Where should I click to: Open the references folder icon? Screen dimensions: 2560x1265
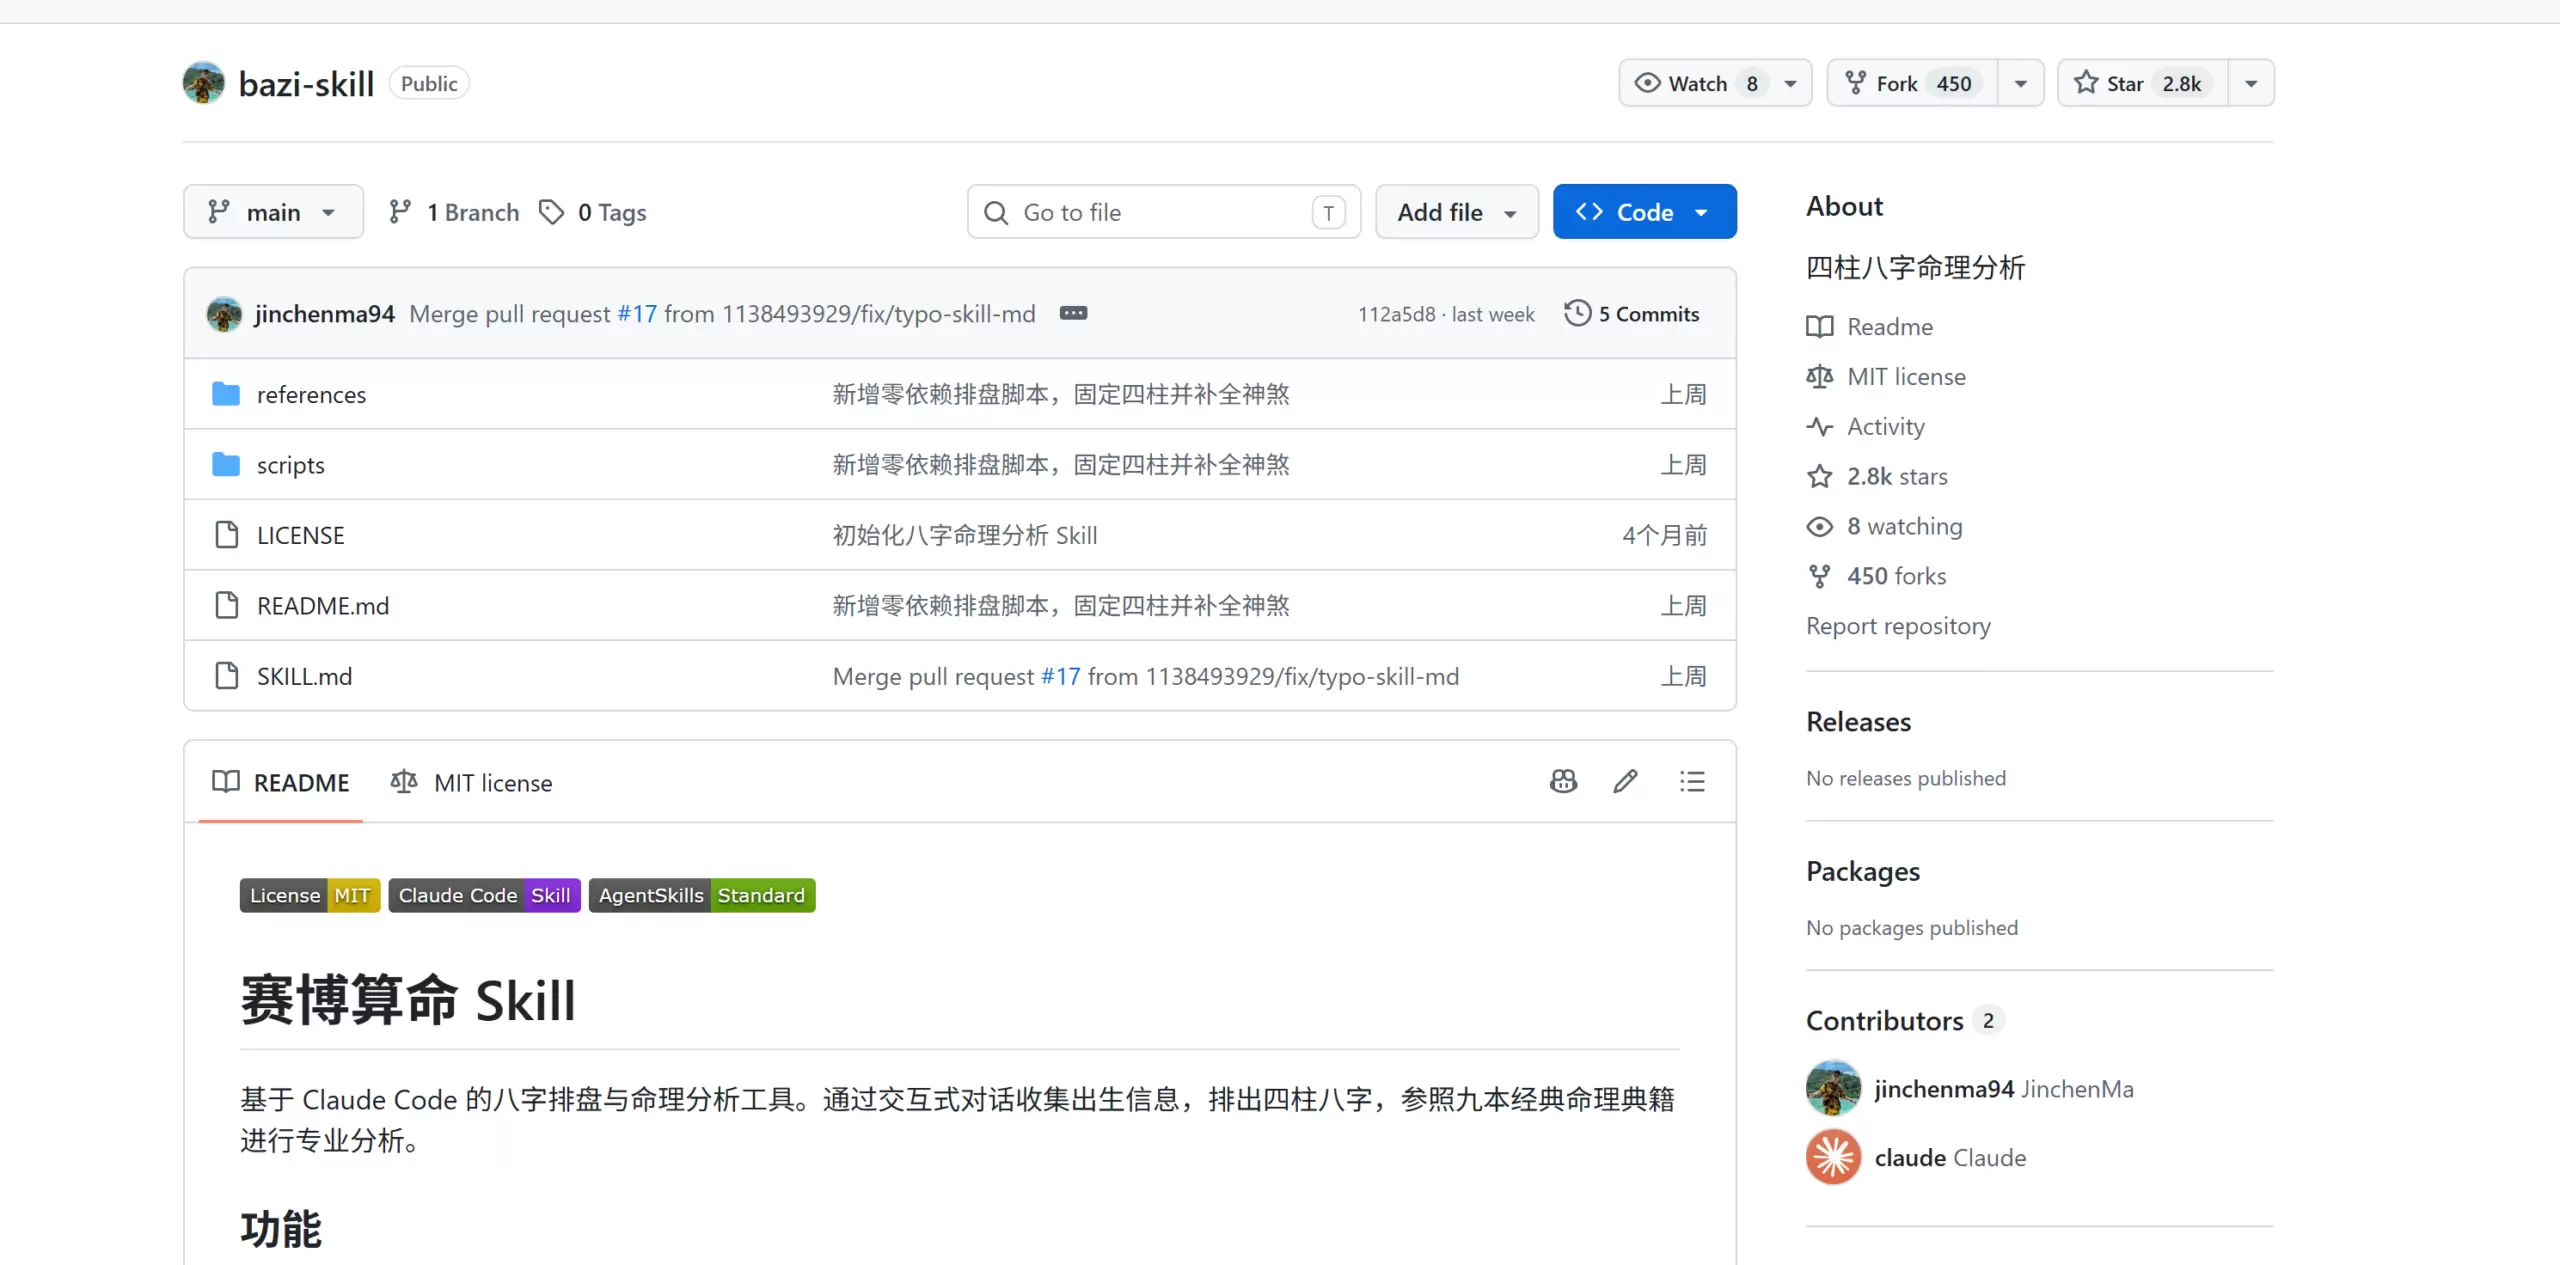(226, 394)
